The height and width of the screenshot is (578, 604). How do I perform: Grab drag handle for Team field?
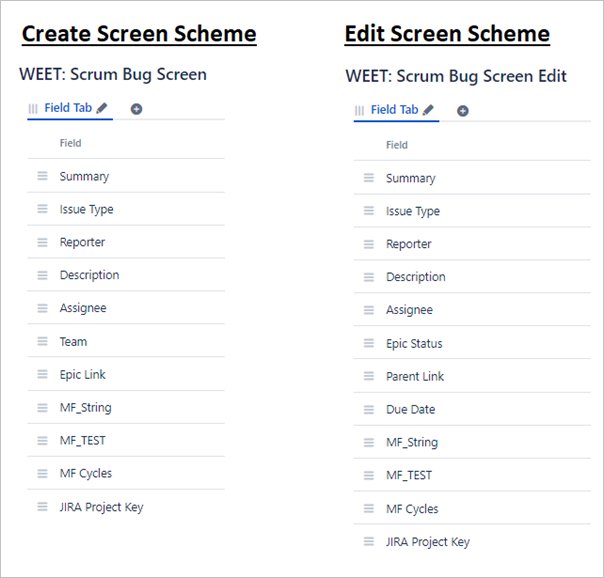[x=42, y=341]
